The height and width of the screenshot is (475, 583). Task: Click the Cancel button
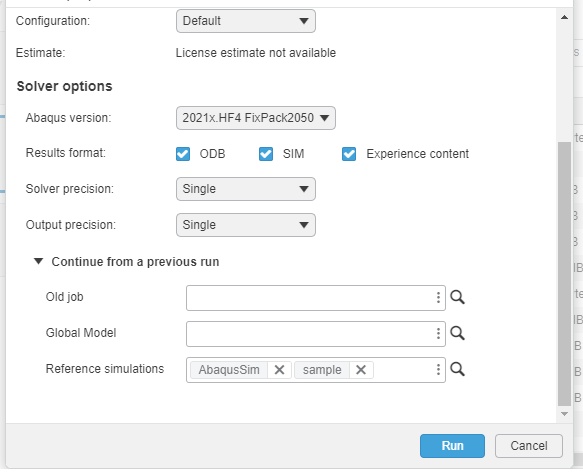click(529, 446)
